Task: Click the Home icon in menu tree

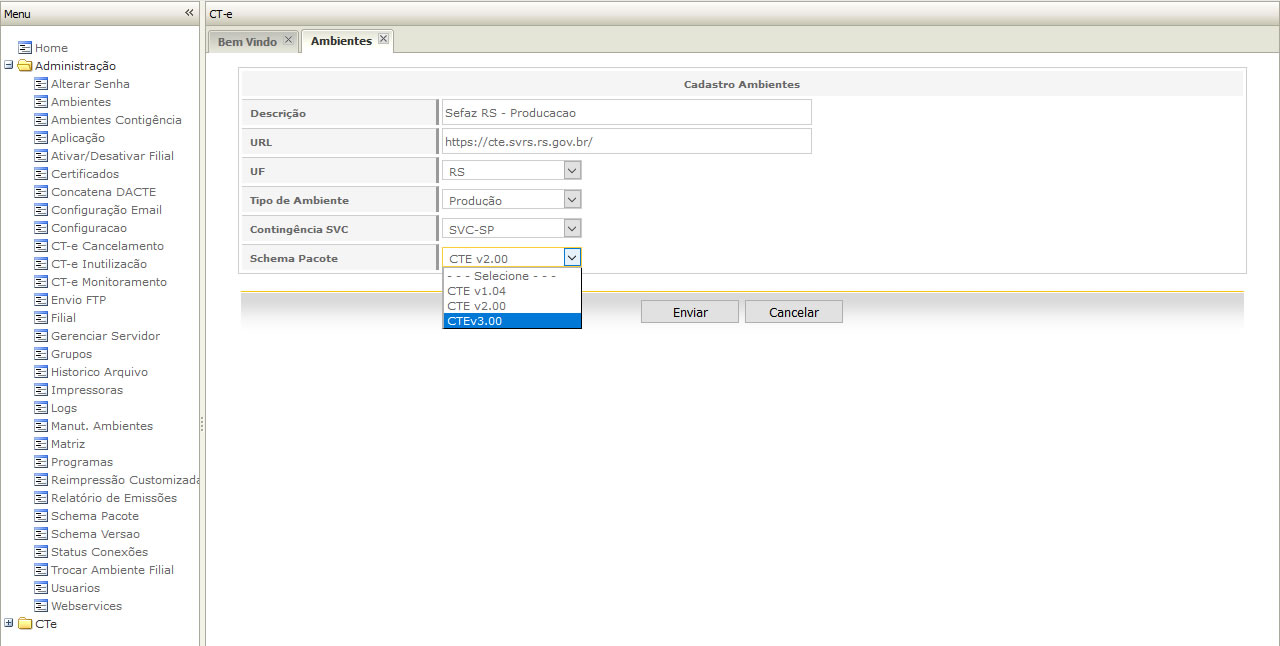Action: (x=25, y=48)
